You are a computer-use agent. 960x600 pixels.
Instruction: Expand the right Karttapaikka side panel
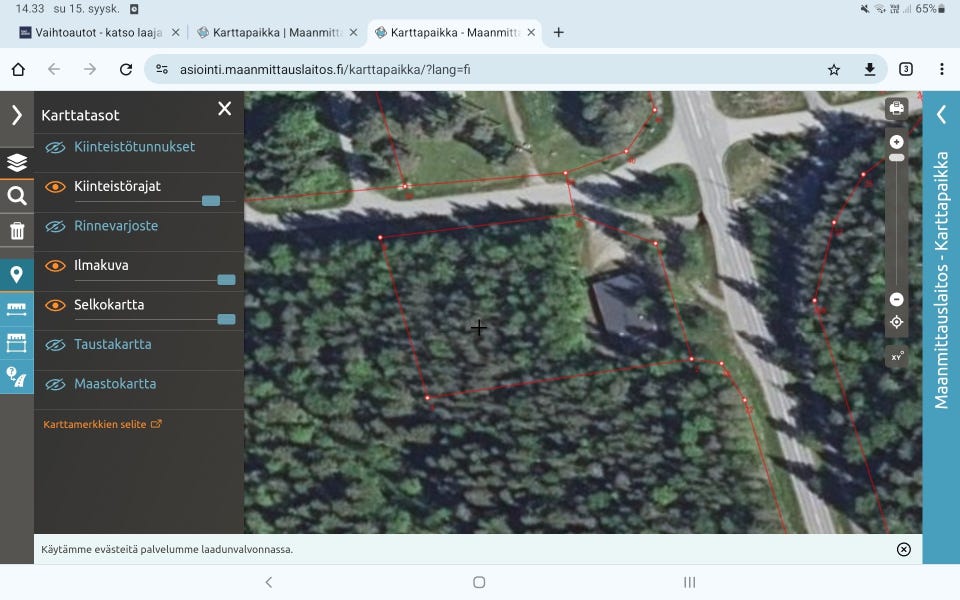(x=941, y=114)
